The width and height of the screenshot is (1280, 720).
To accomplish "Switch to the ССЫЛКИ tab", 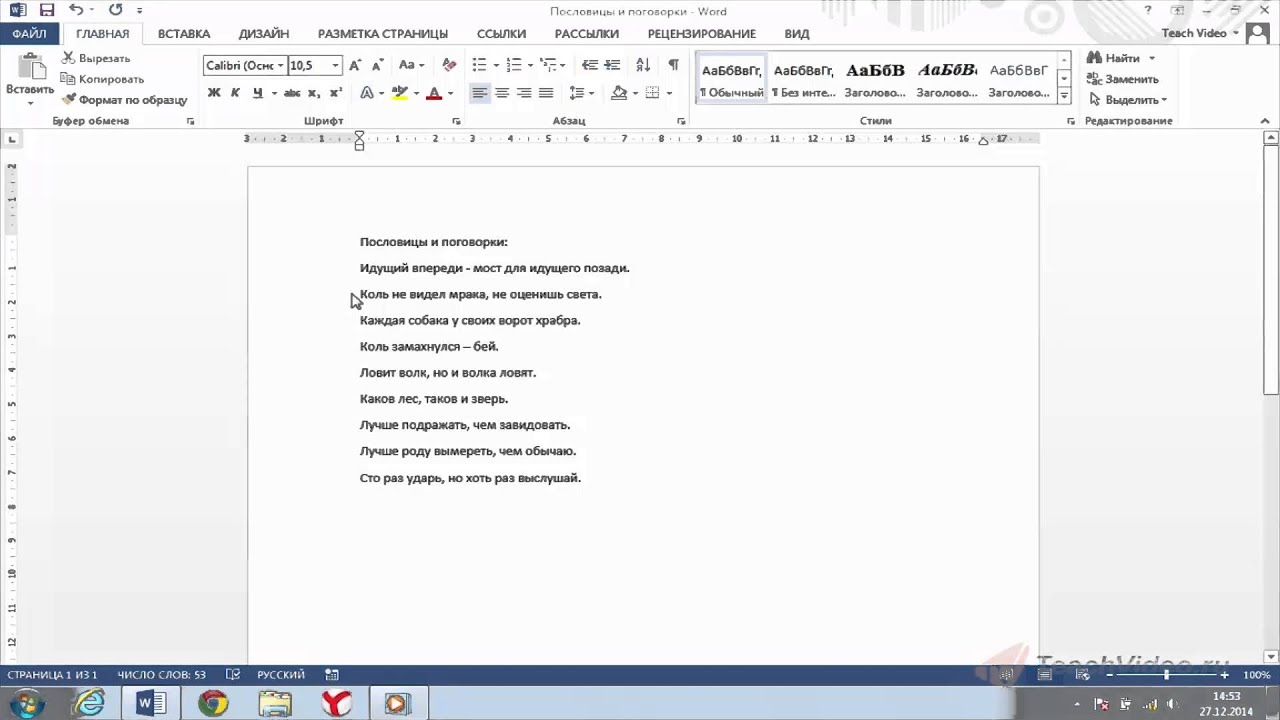I will pyautogui.click(x=501, y=33).
